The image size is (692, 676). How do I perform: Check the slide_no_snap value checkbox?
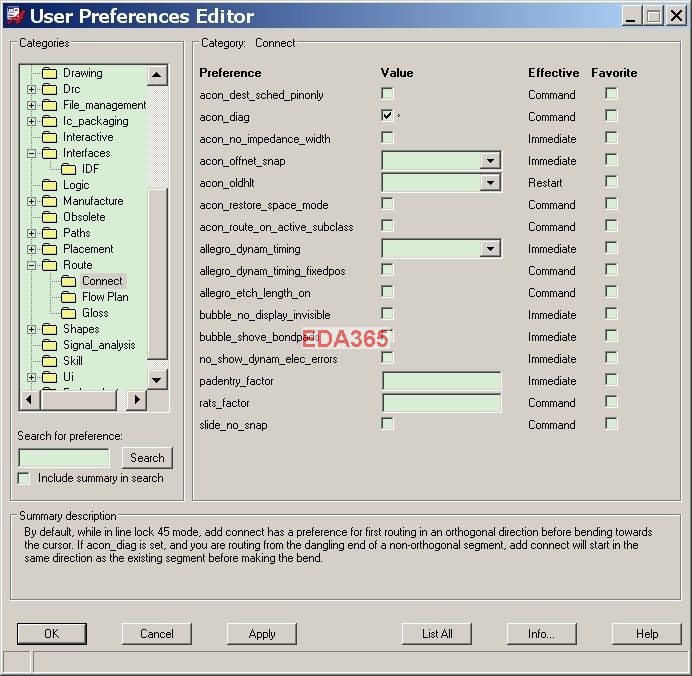click(x=387, y=424)
